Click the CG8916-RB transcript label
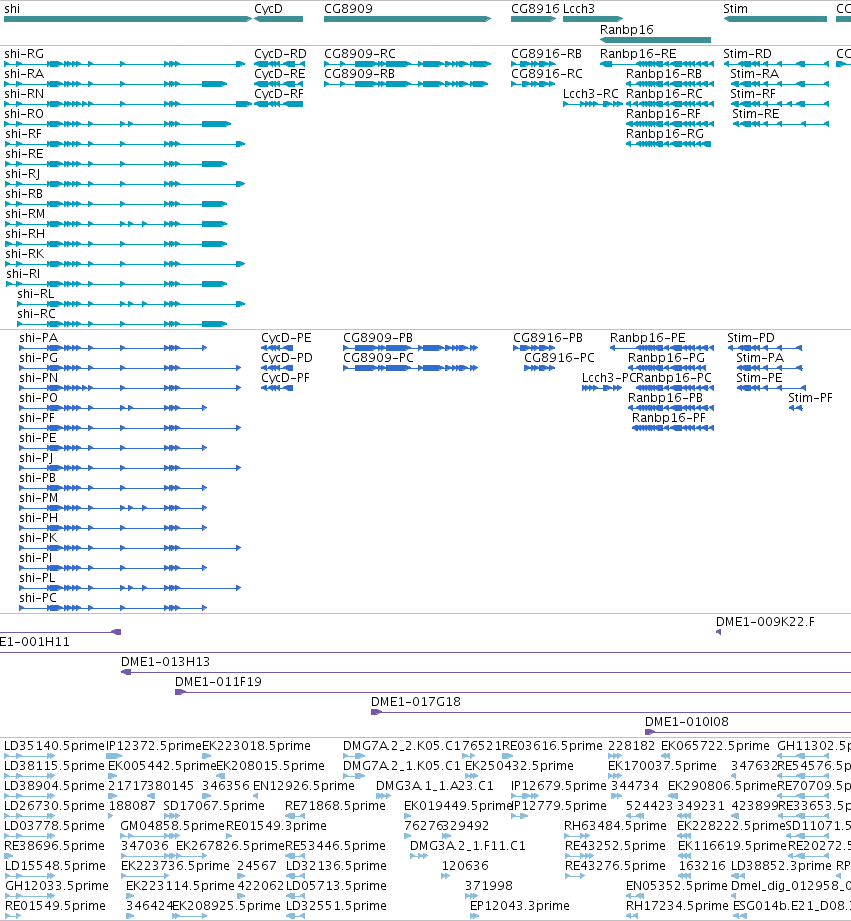Image resolution: width=851 pixels, height=921 pixels. (x=547, y=54)
